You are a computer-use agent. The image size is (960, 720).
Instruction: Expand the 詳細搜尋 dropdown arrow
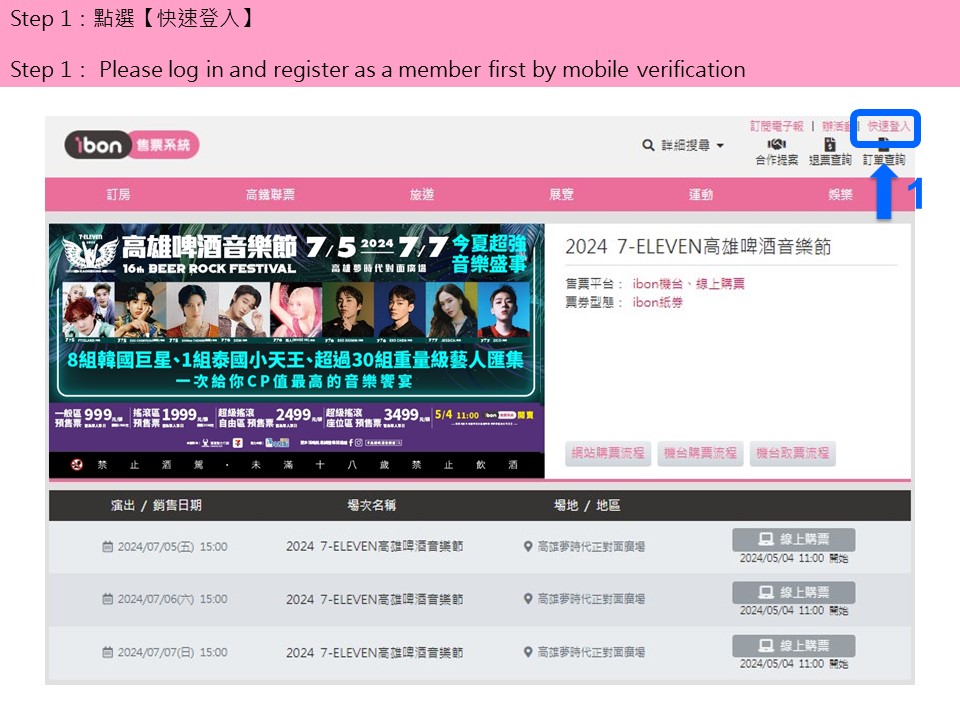click(x=720, y=146)
